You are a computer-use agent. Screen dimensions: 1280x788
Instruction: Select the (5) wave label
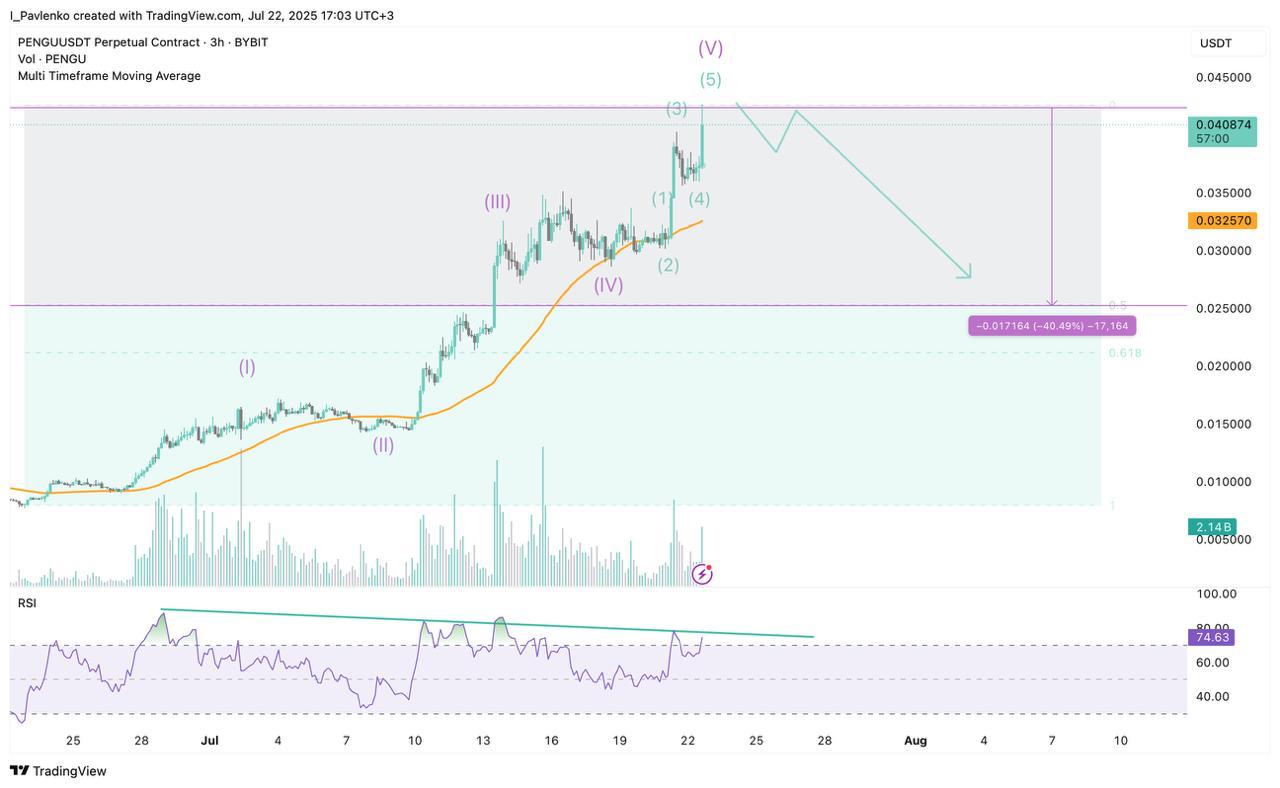[711, 80]
